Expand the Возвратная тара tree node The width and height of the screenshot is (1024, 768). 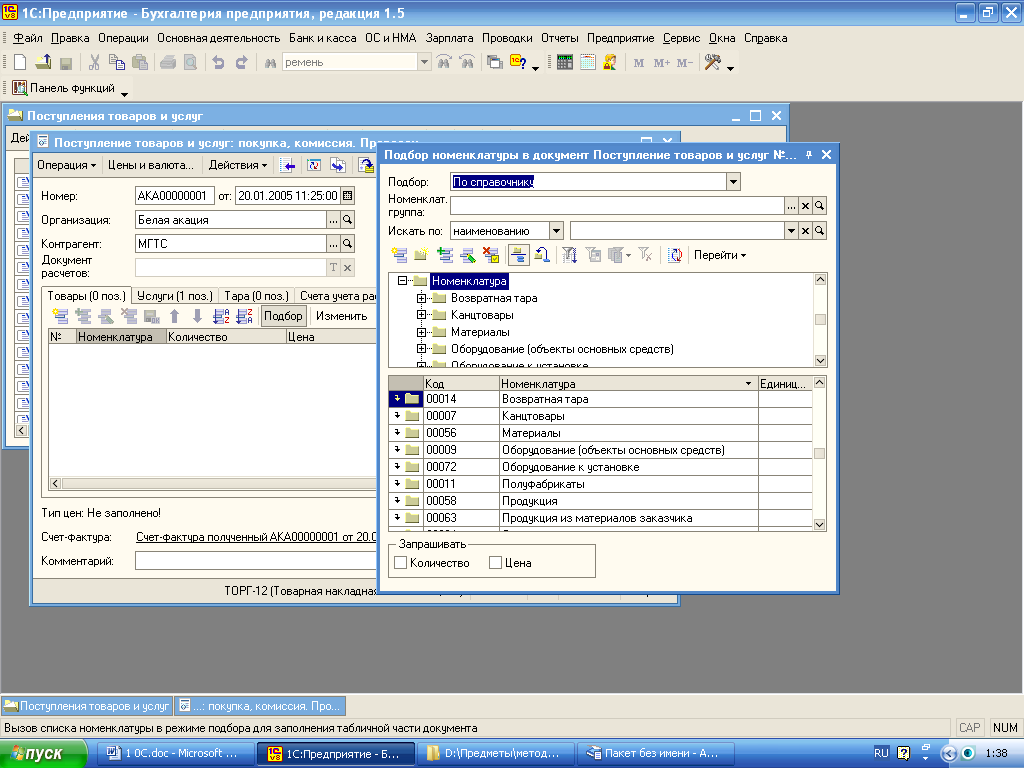[x=421, y=298]
